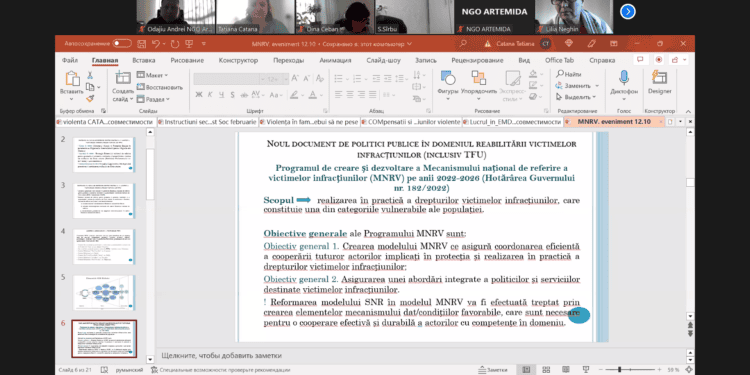Toggle bold Ж formatting
The width and height of the screenshot is (750, 375).
click(199, 95)
